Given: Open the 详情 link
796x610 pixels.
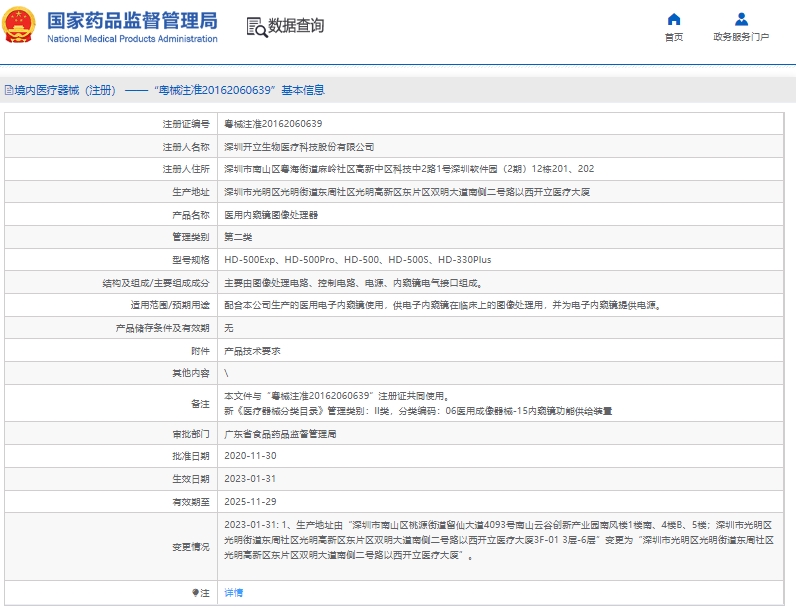Looking at the screenshot, I should tap(234, 592).
